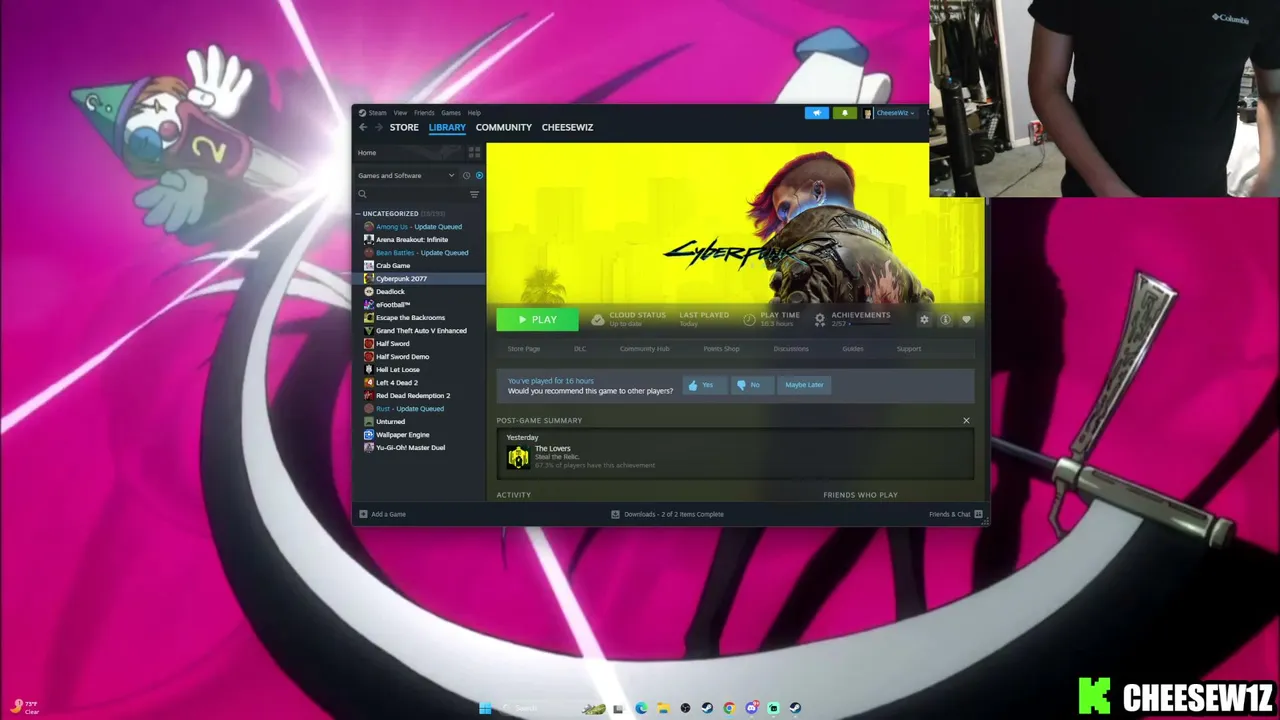This screenshot has width=1280, height=720.
Task: Open the Games and Software dropdown
Action: click(405, 175)
